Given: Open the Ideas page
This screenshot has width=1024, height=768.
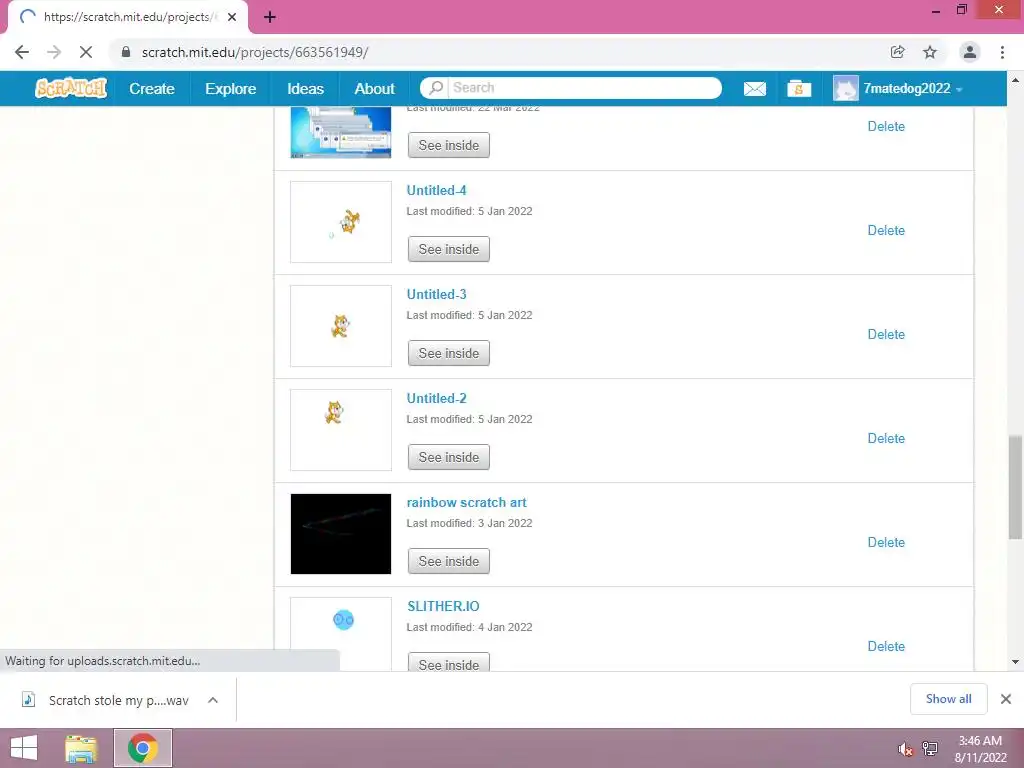Looking at the screenshot, I should click(305, 88).
